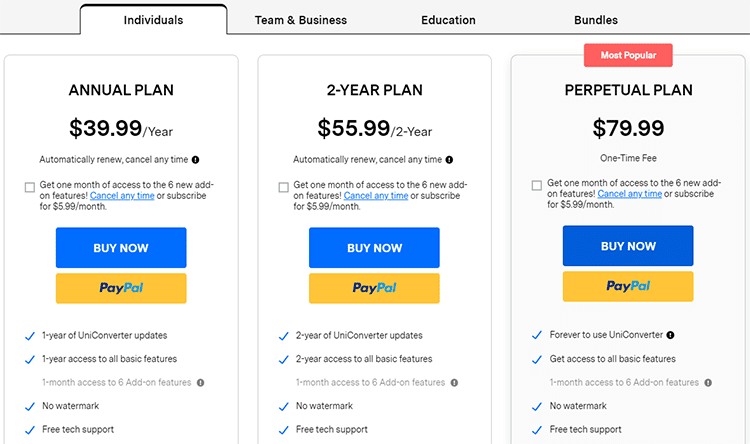Click the Most Popular badge
The image size is (750, 444).
click(628, 55)
